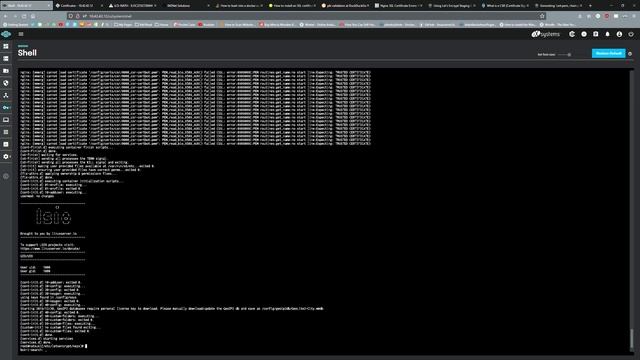
Task: Click the Restore Default button
Action: point(608,53)
